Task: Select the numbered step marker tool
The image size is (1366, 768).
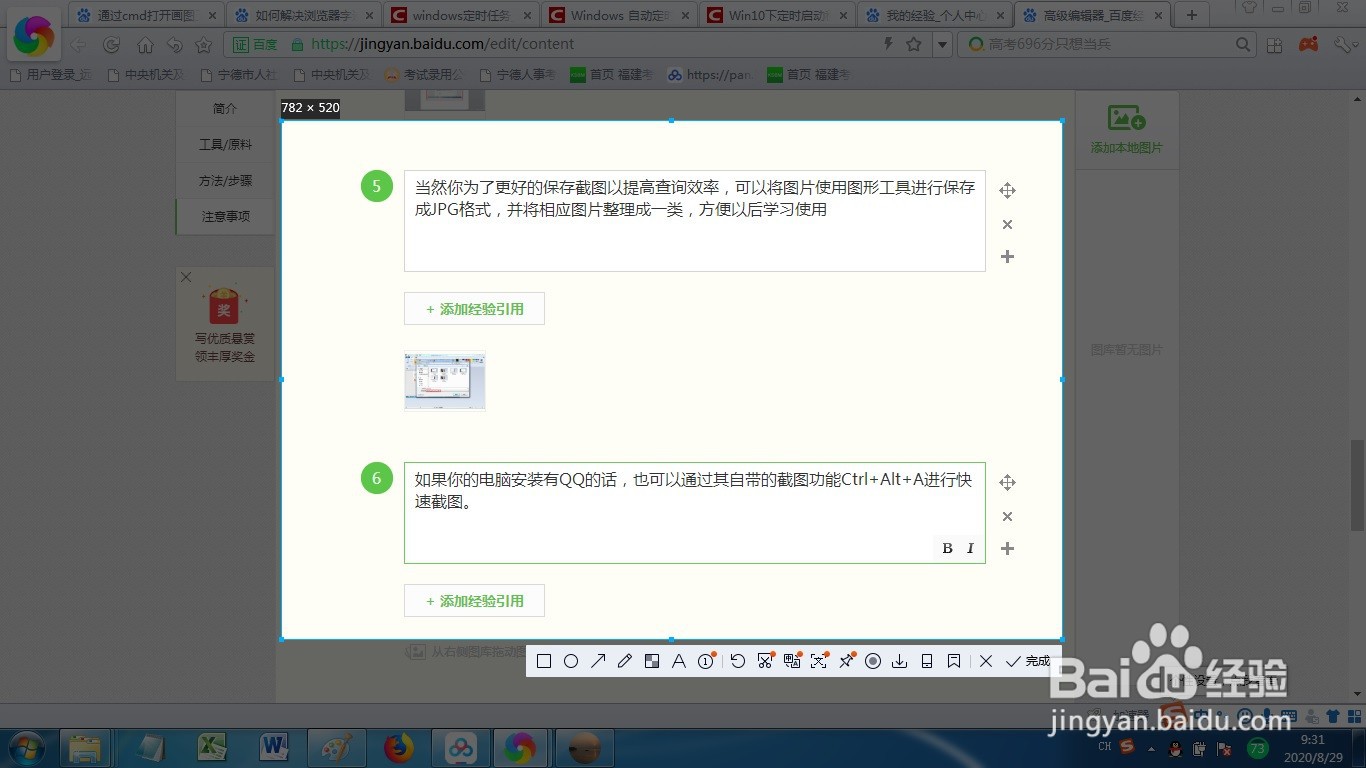Action: coord(706,661)
